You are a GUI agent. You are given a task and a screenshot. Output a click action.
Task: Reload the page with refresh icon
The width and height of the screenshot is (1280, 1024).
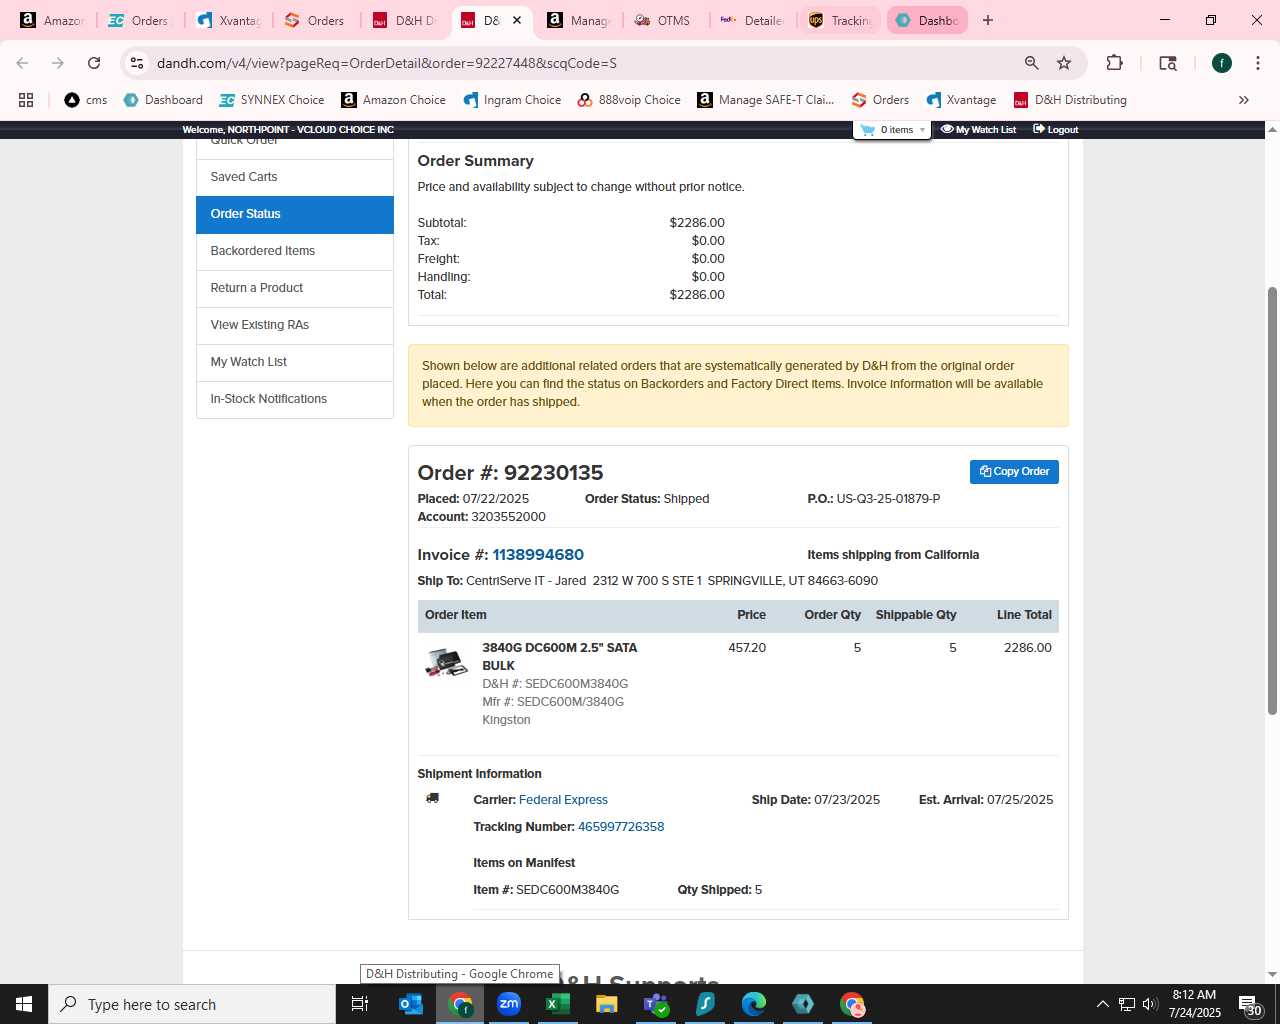[94, 63]
